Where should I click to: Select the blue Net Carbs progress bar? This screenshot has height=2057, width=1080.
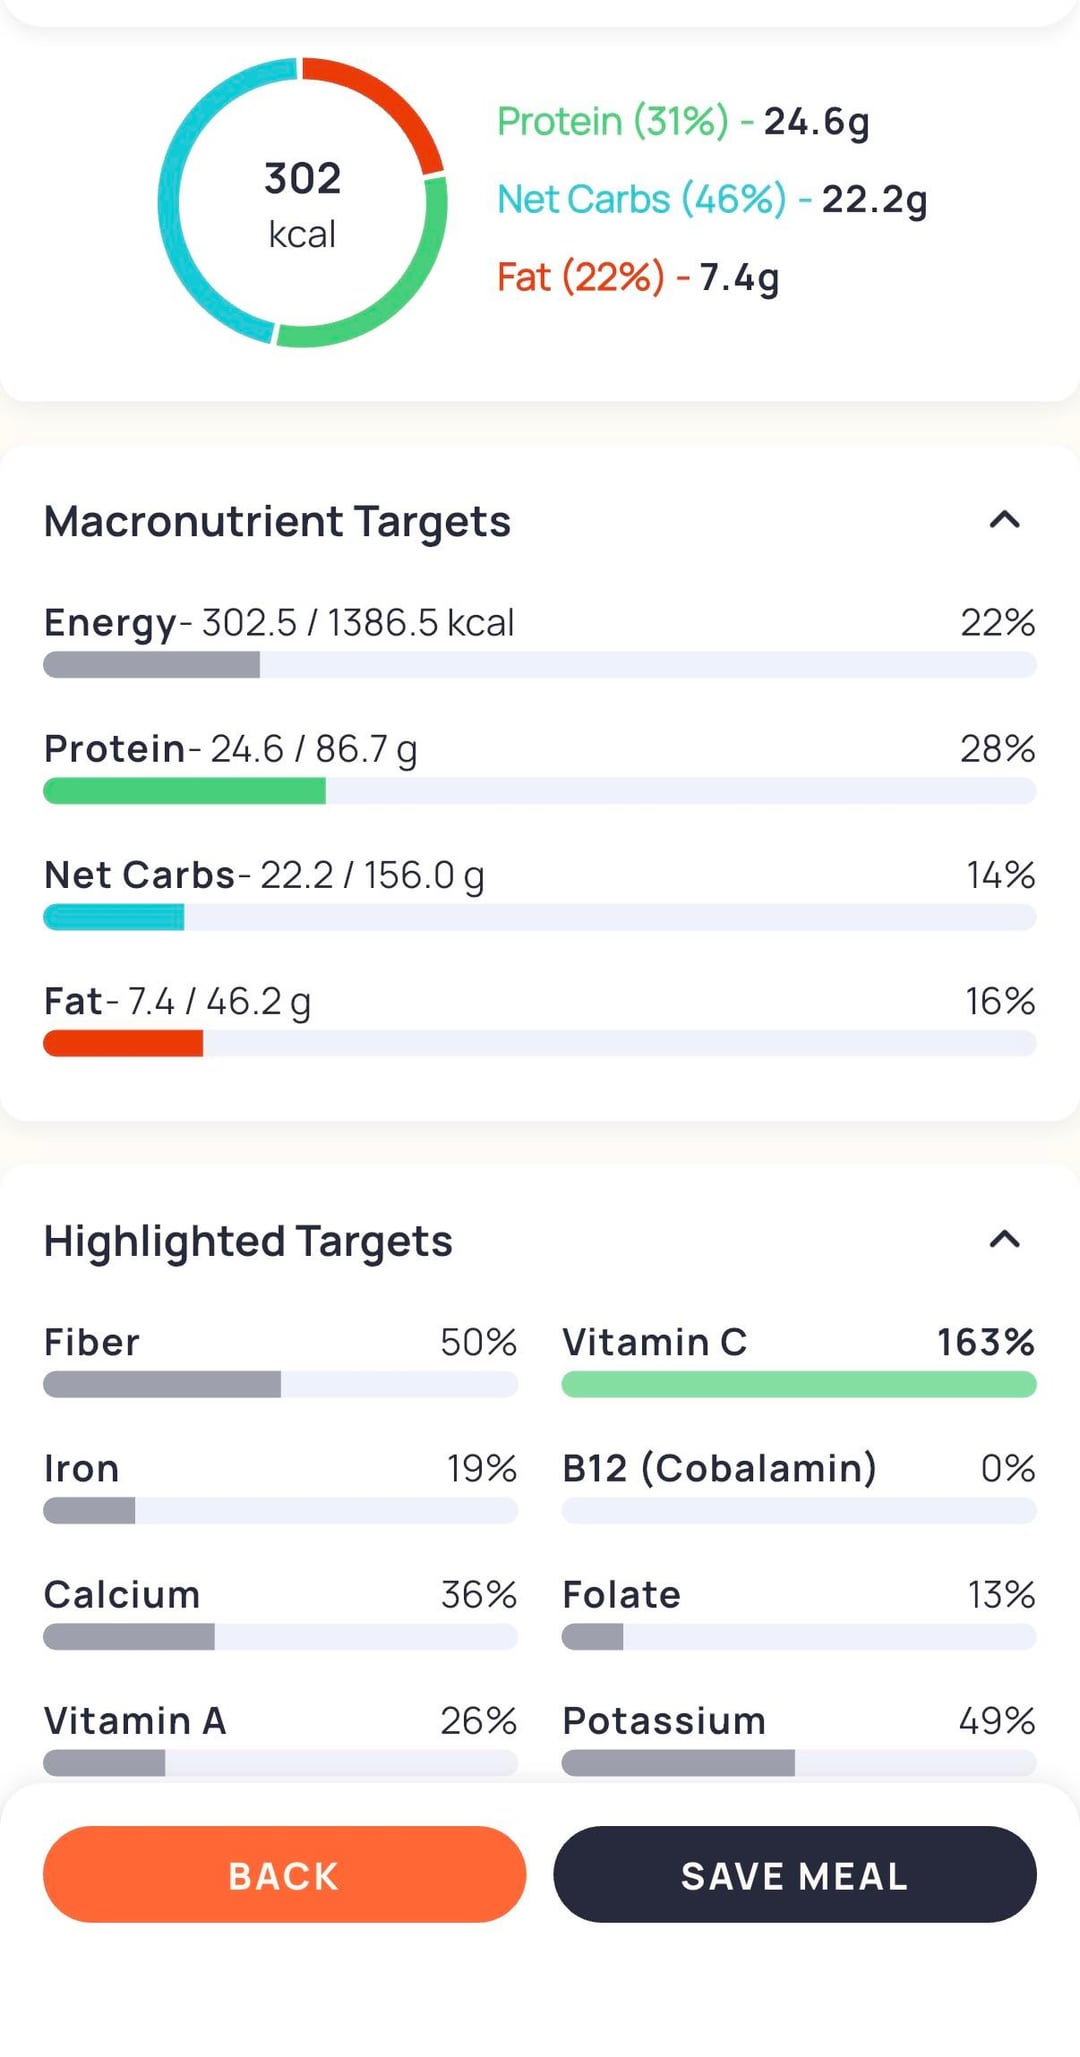pos(540,917)
